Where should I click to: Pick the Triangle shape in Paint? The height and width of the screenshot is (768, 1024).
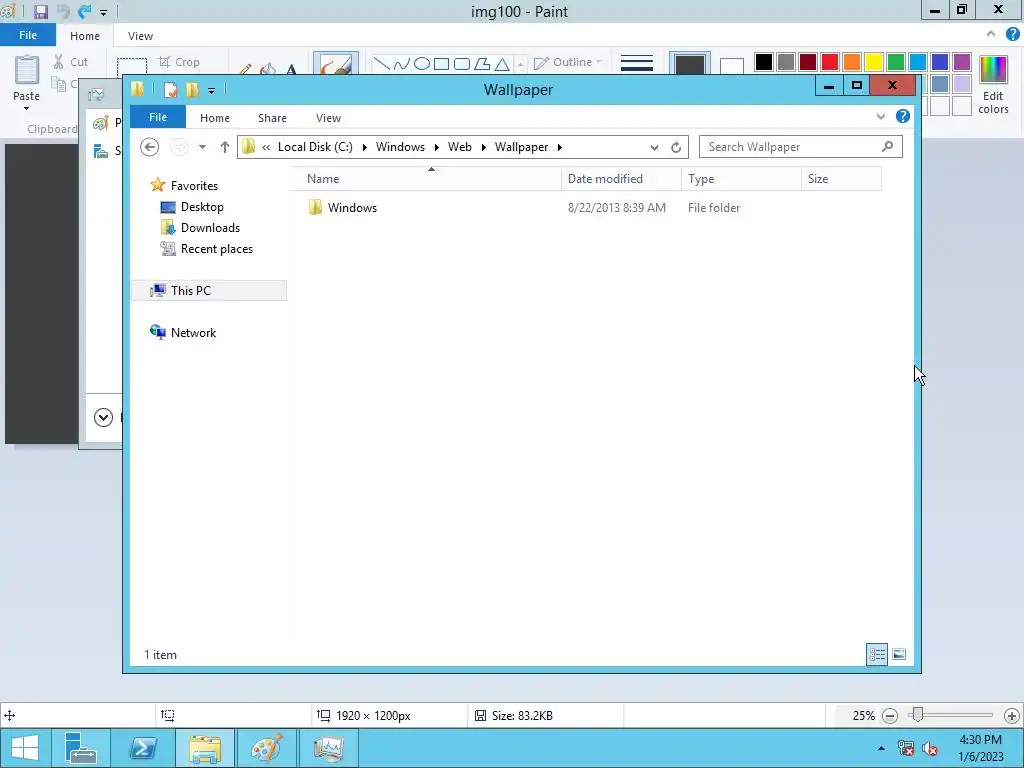pyautogui.click(x=502, y=63)
